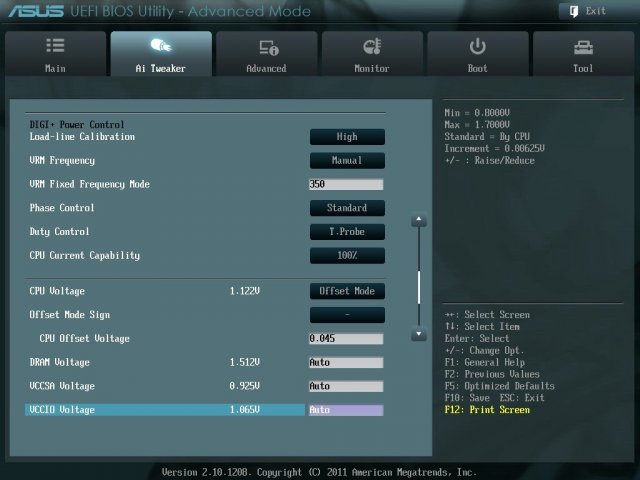Click VRM Fixed Frequency Mode 350 field
Viewport: 640px width, 480px height.
[x=346, y=184]
